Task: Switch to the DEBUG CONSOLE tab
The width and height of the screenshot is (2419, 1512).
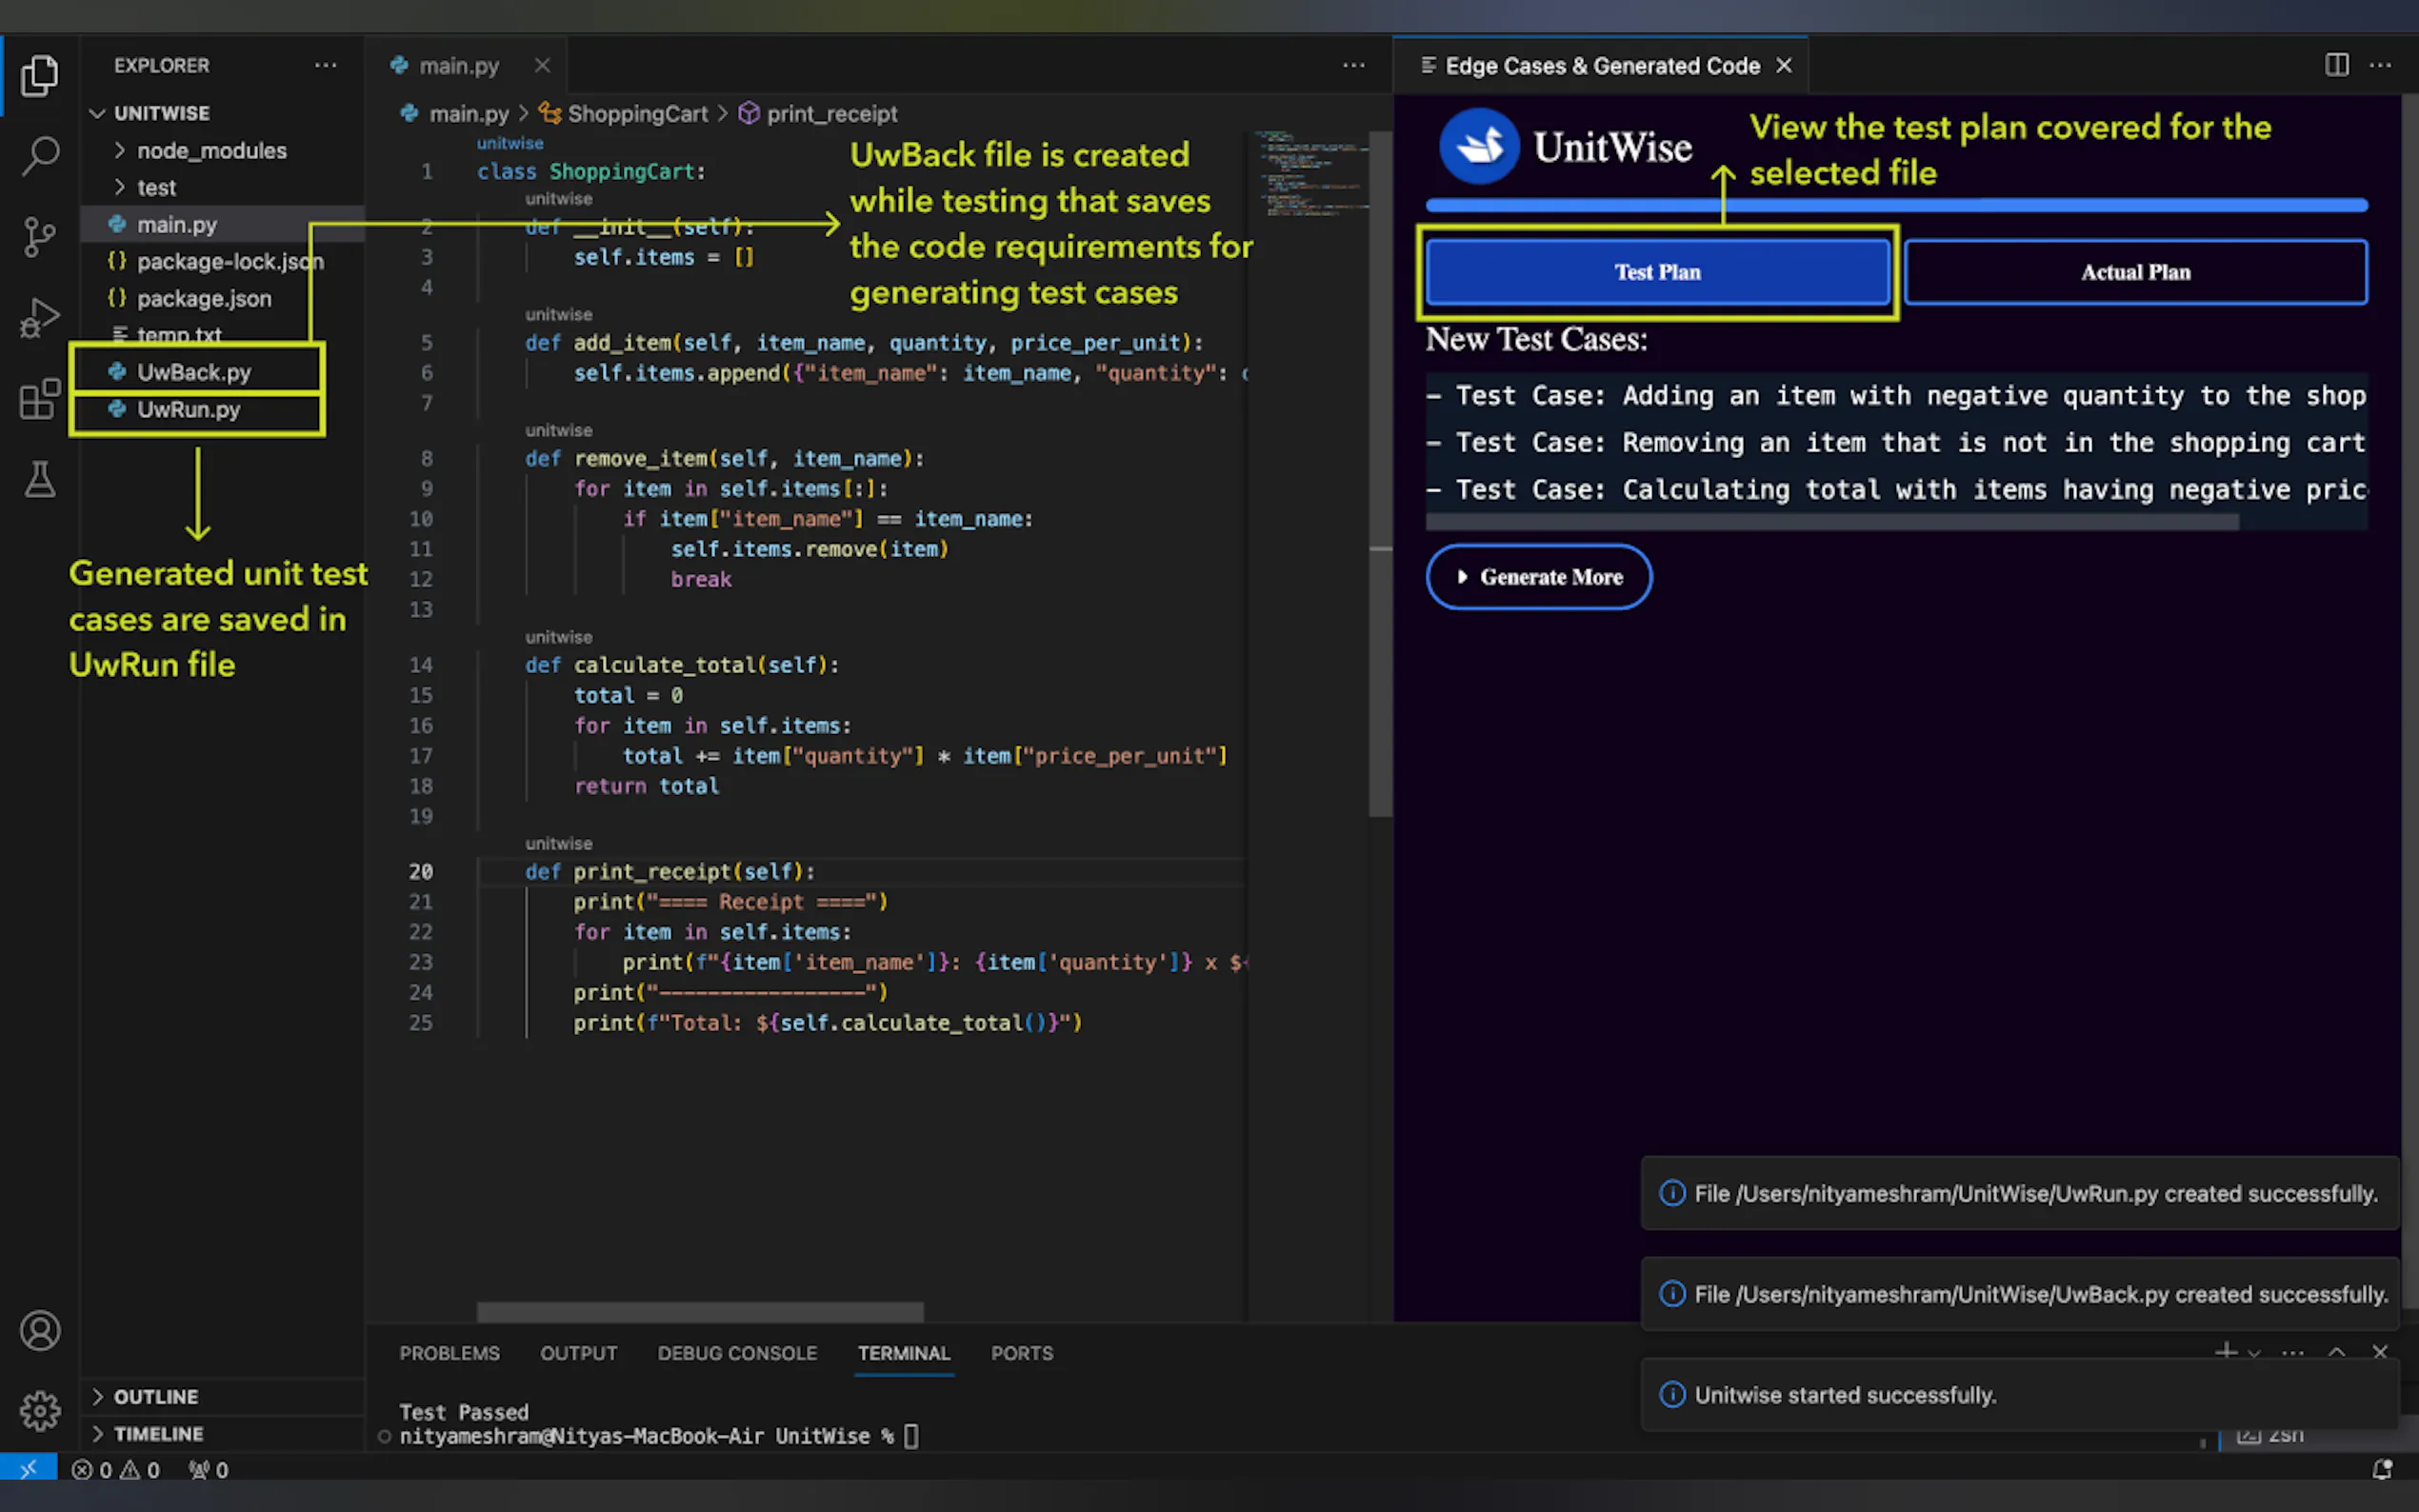Action: coord(737,1352)
